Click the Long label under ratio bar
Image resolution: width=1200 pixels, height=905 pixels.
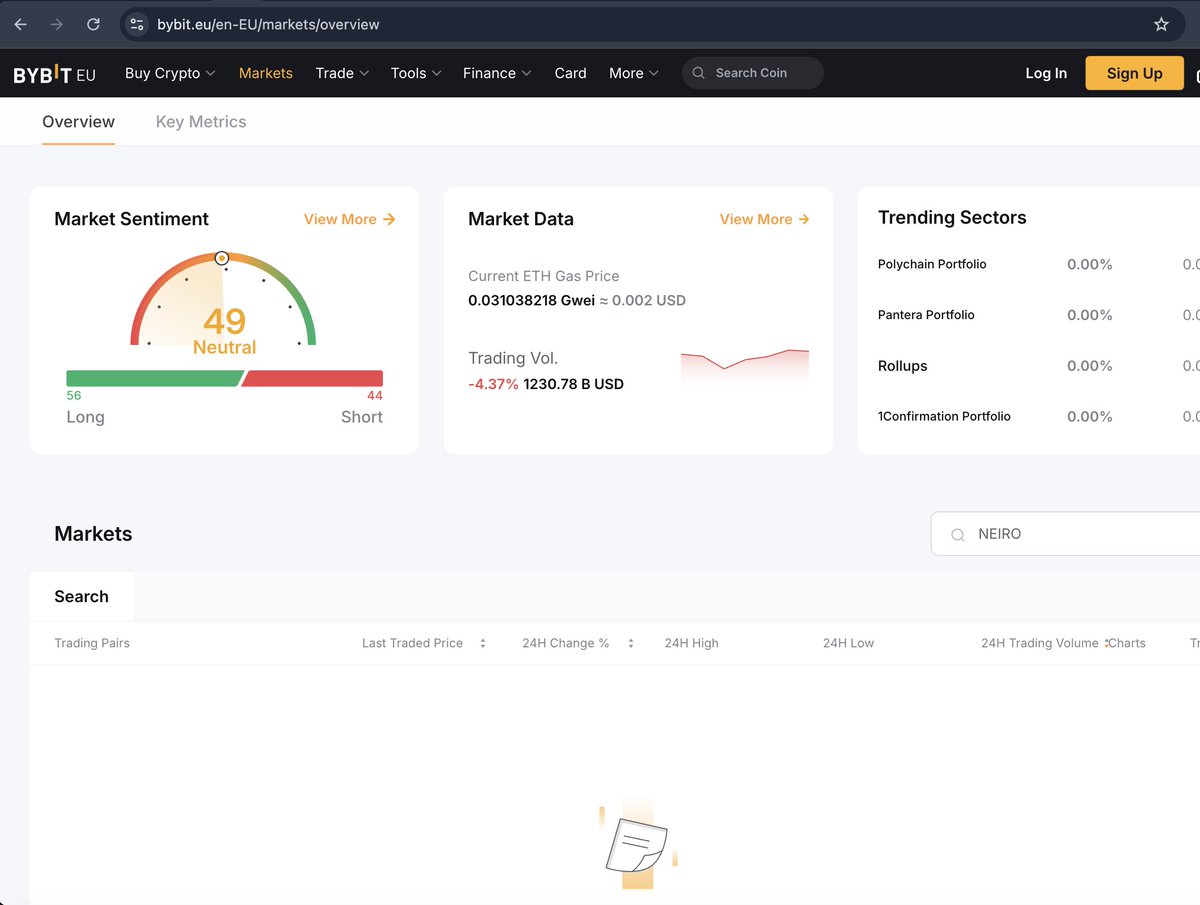[85, 417]
